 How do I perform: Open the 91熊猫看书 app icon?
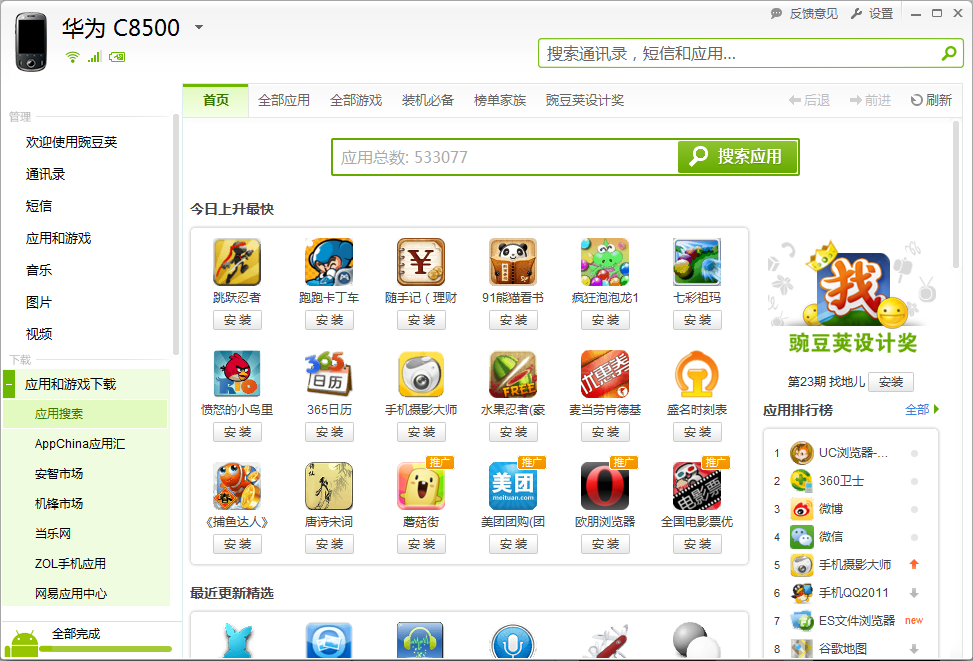[513, 262]
